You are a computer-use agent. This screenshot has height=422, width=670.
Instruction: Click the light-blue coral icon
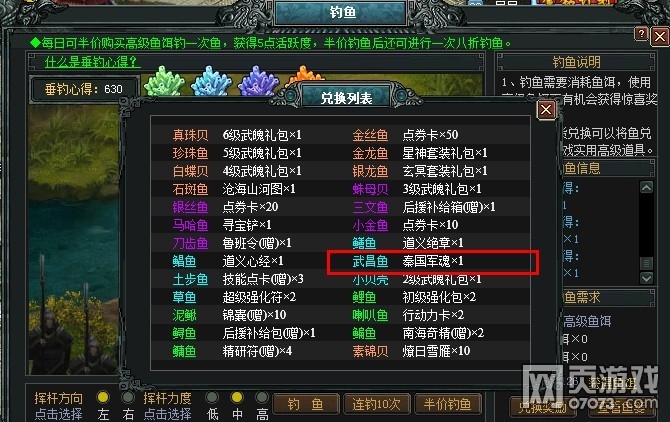coord(211,81)
